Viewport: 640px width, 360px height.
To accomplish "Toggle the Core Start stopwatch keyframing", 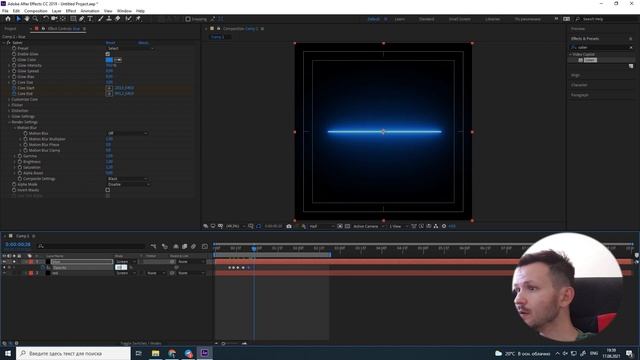I will coord(14,88).
